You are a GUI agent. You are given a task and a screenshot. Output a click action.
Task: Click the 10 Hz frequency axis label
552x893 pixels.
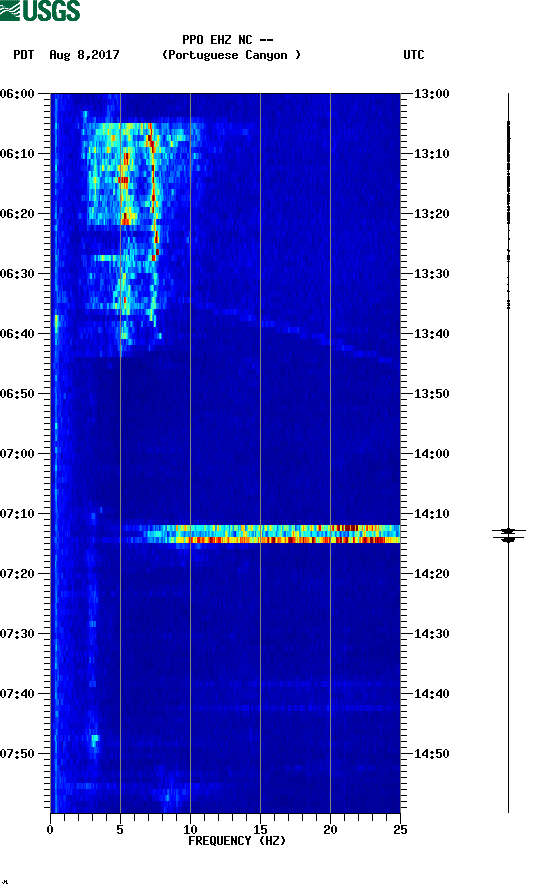[190, 830]
